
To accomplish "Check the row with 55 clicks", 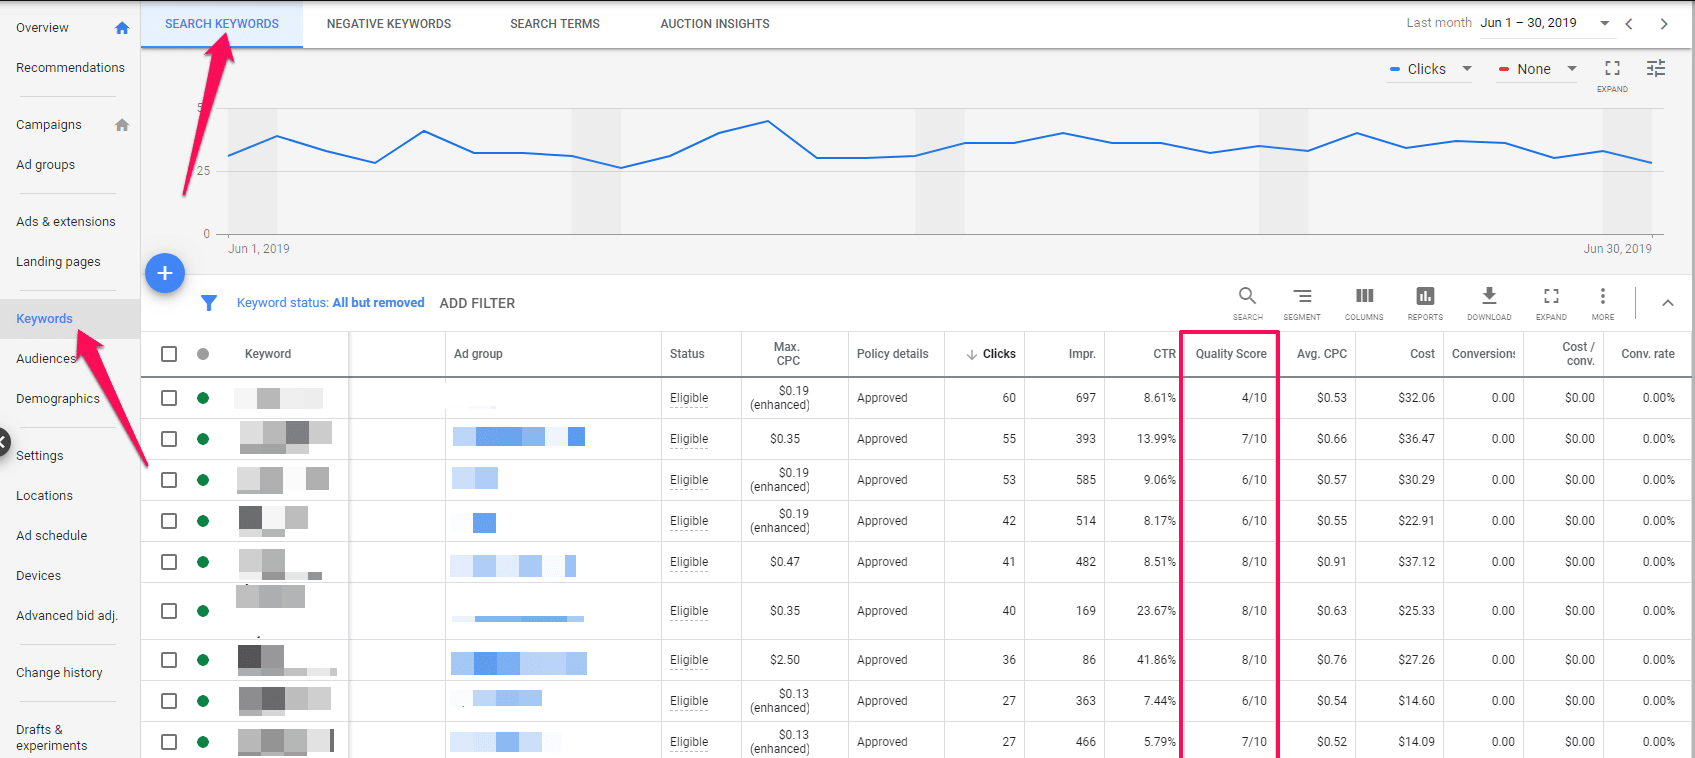I will (169, 439).
